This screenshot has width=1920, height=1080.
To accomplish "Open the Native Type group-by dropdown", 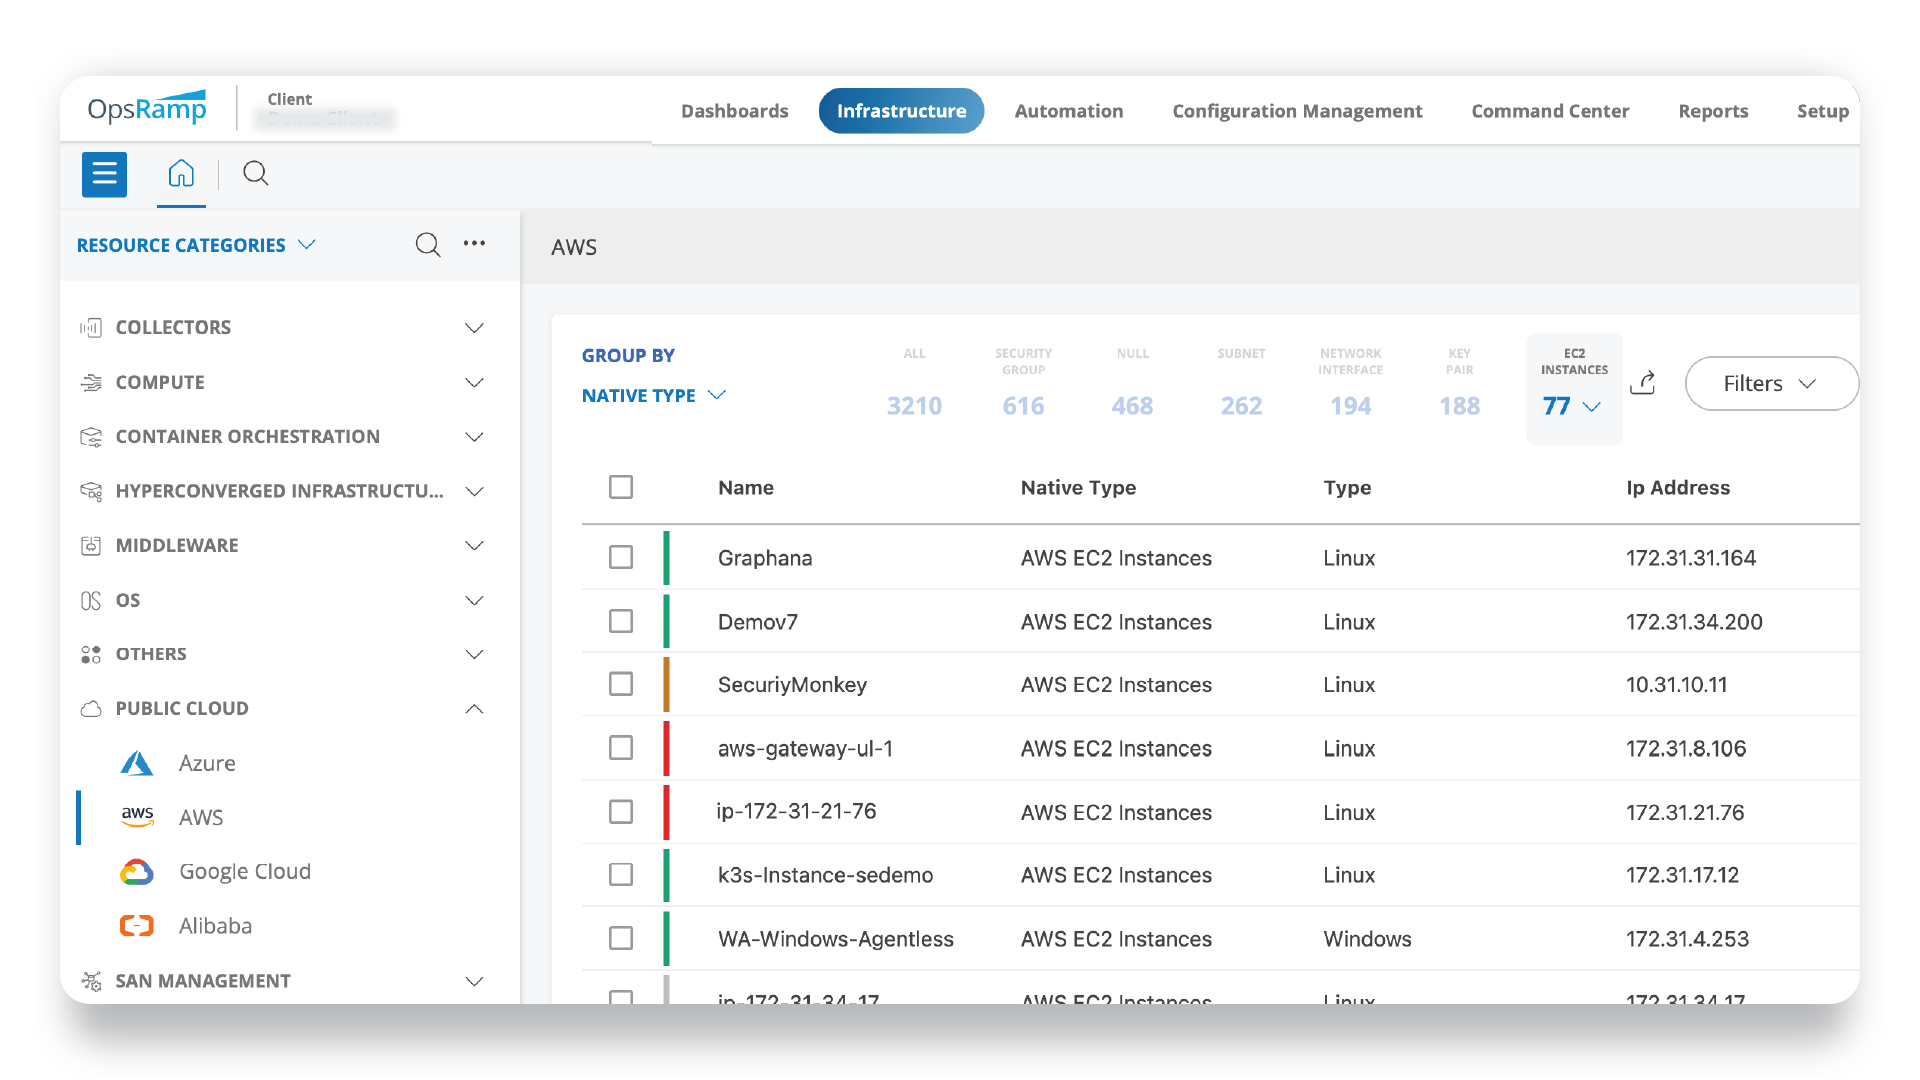I will [654, 395].
